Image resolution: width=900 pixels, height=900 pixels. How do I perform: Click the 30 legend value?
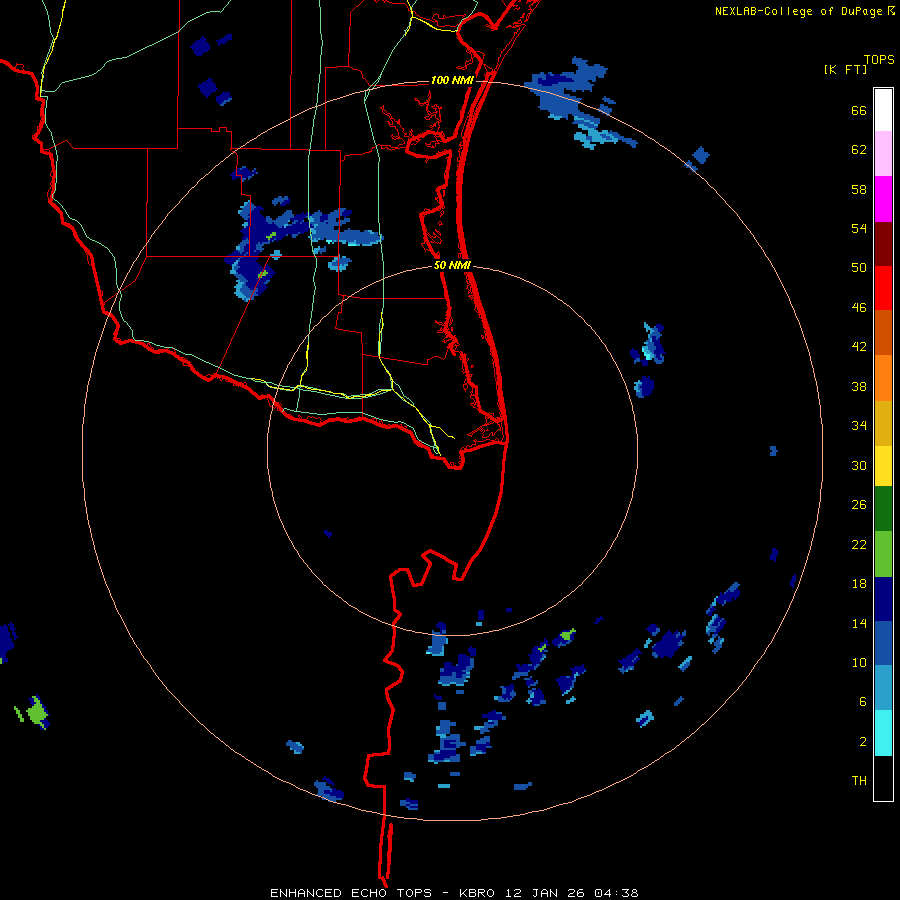click(x=859, y=465)
